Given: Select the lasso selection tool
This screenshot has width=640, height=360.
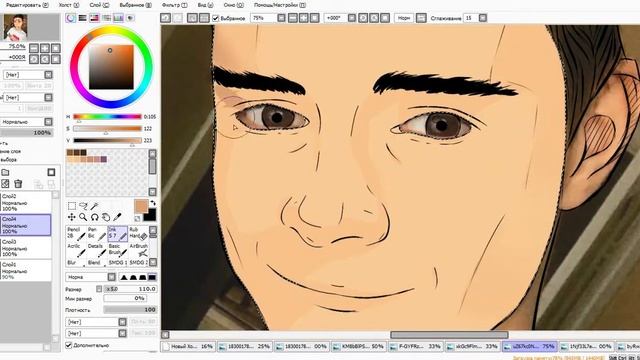Looking at the screenshot, I should click(x=83, y=206).
